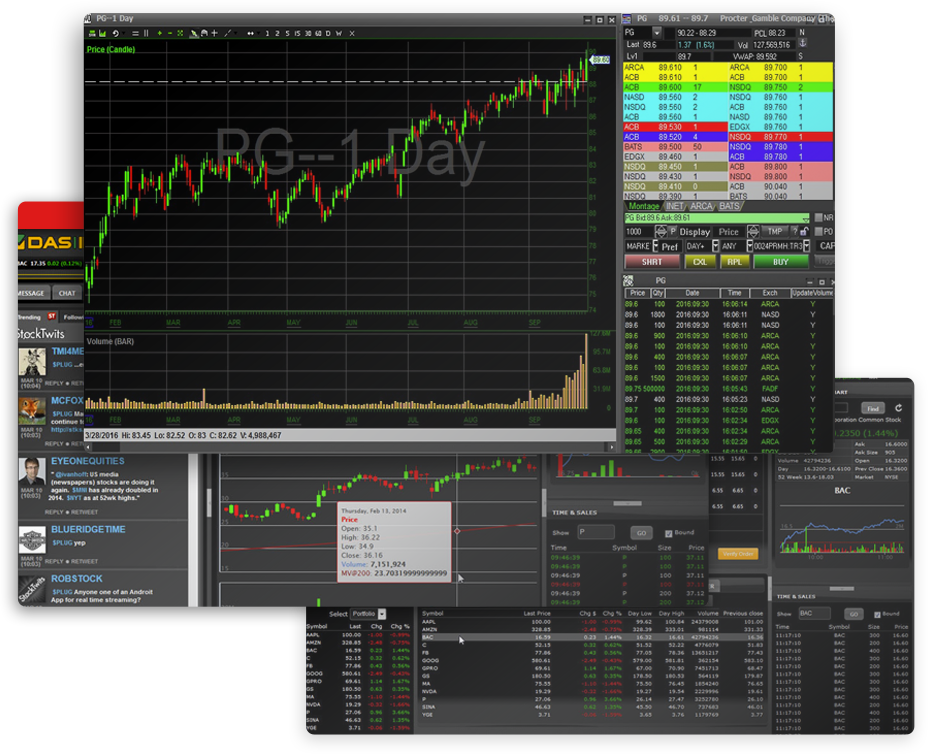Screen dimensions: 928x754
Task: Click the TMP button
Action: click(775, 231)
